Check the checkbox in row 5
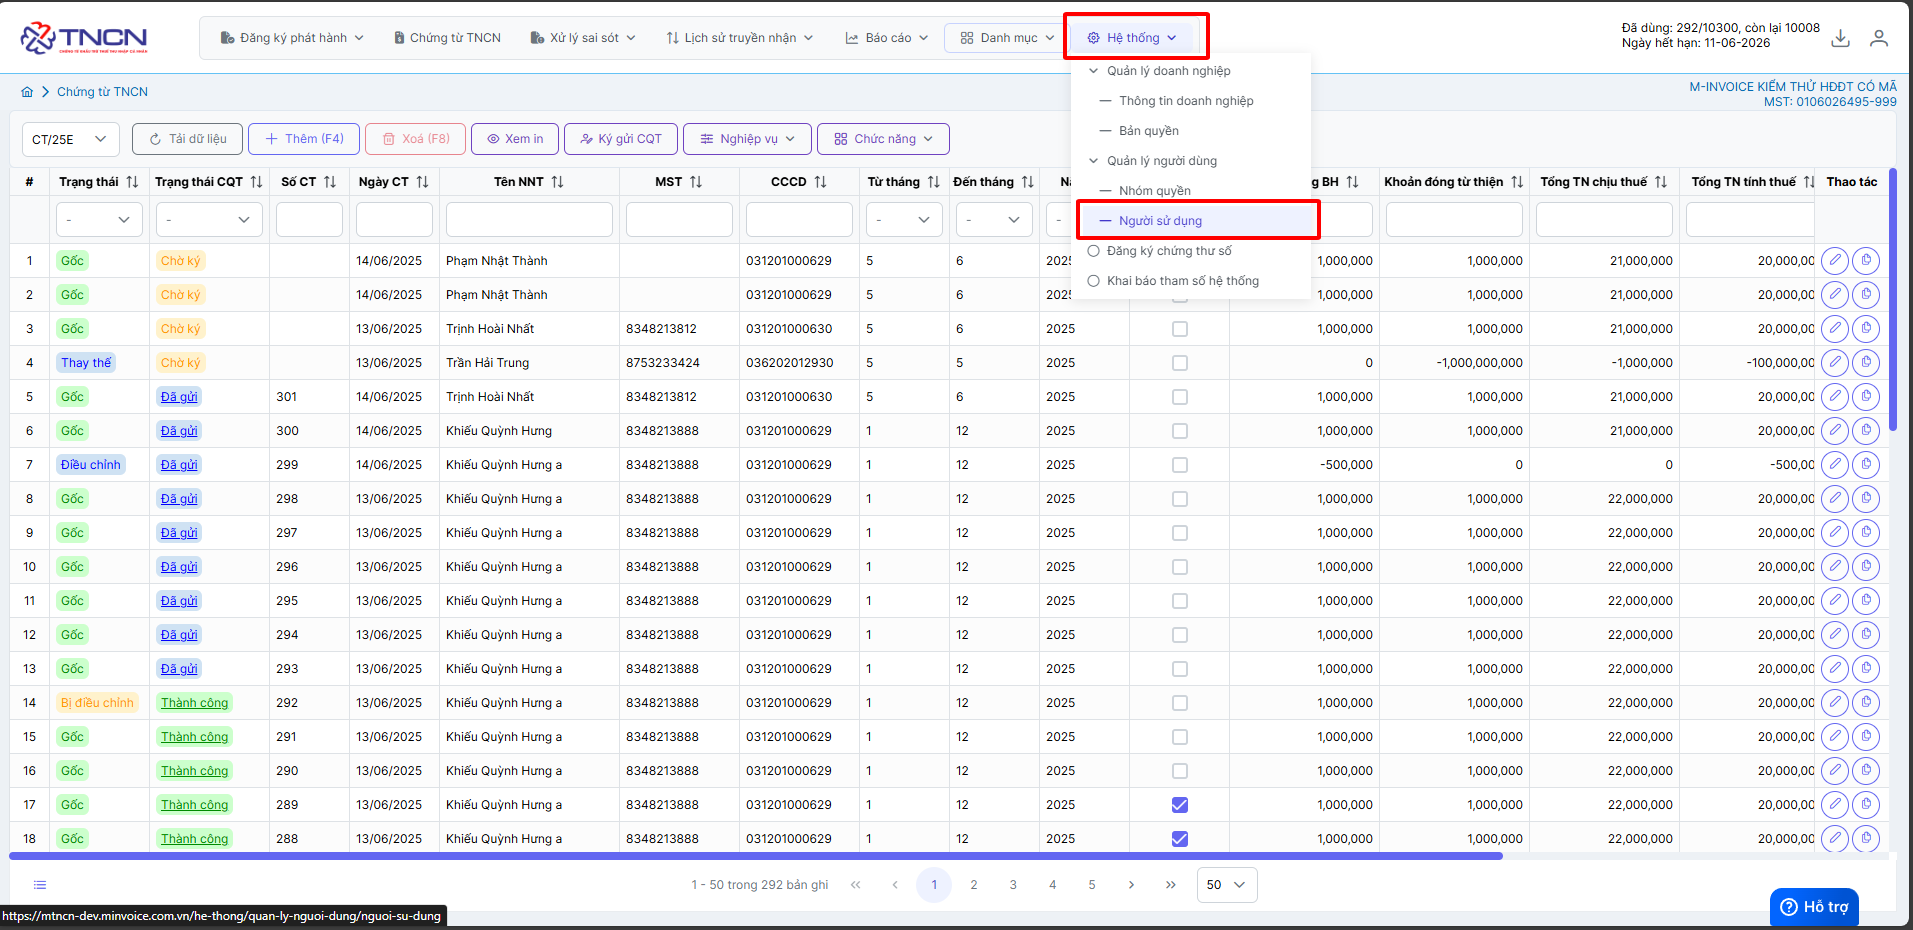This screenshot has height=930, width=1913. pyautogui.click(x=1180, y=397)
